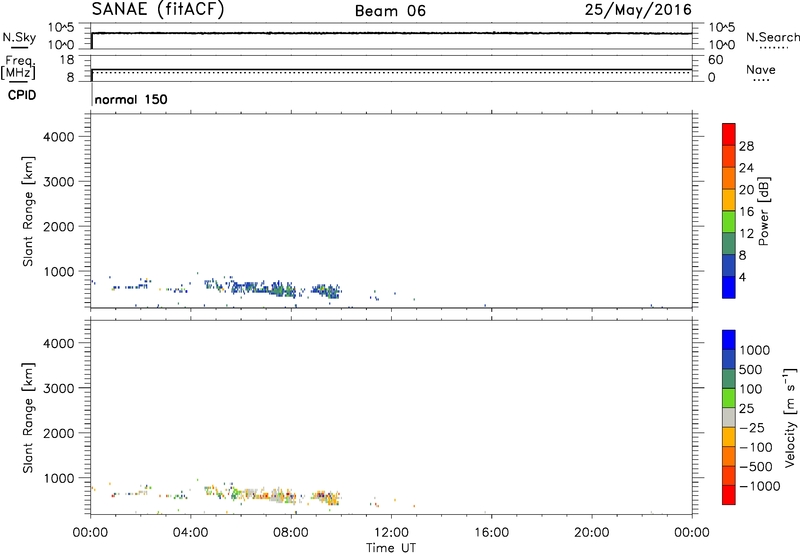Select the "Time UT" axis title

click(x=391, y=548)
